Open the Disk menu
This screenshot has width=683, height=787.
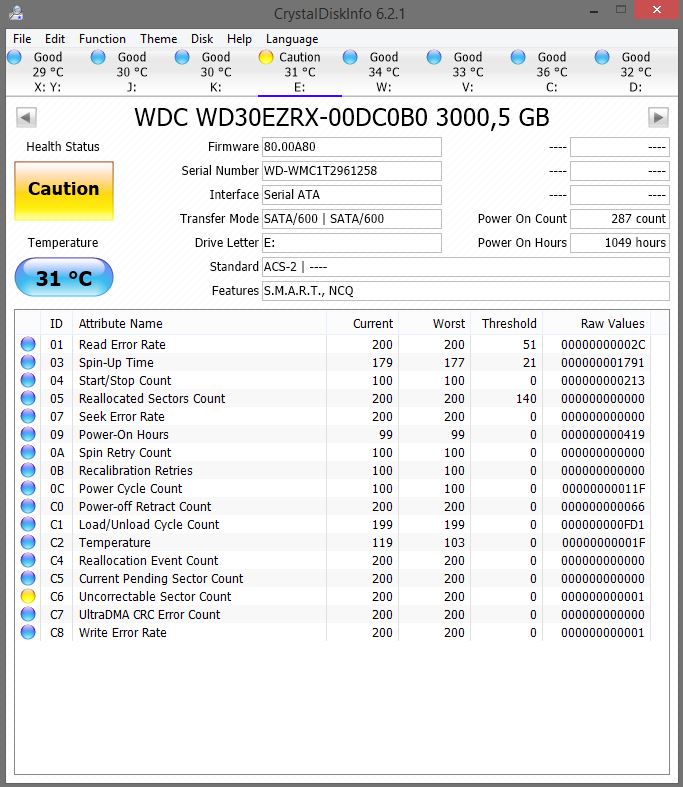click(x=202, y=39)
